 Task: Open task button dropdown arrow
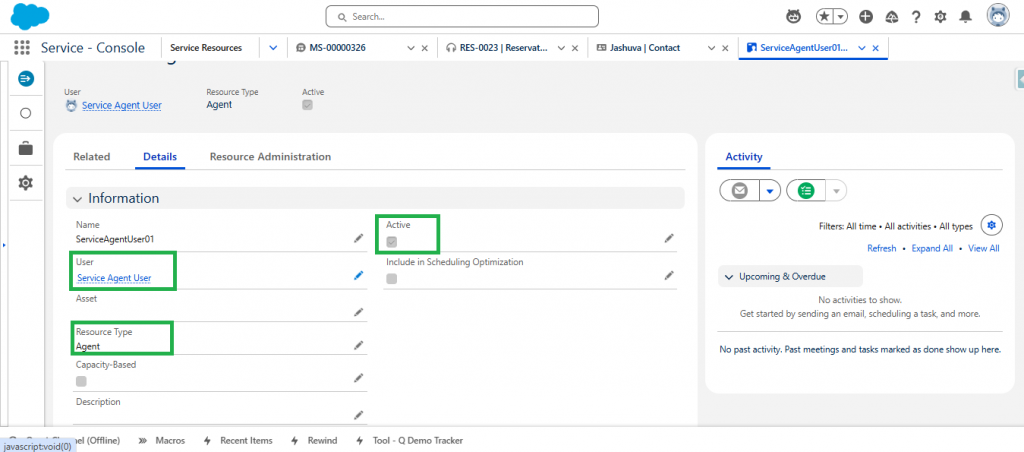(x=837, y=191)
